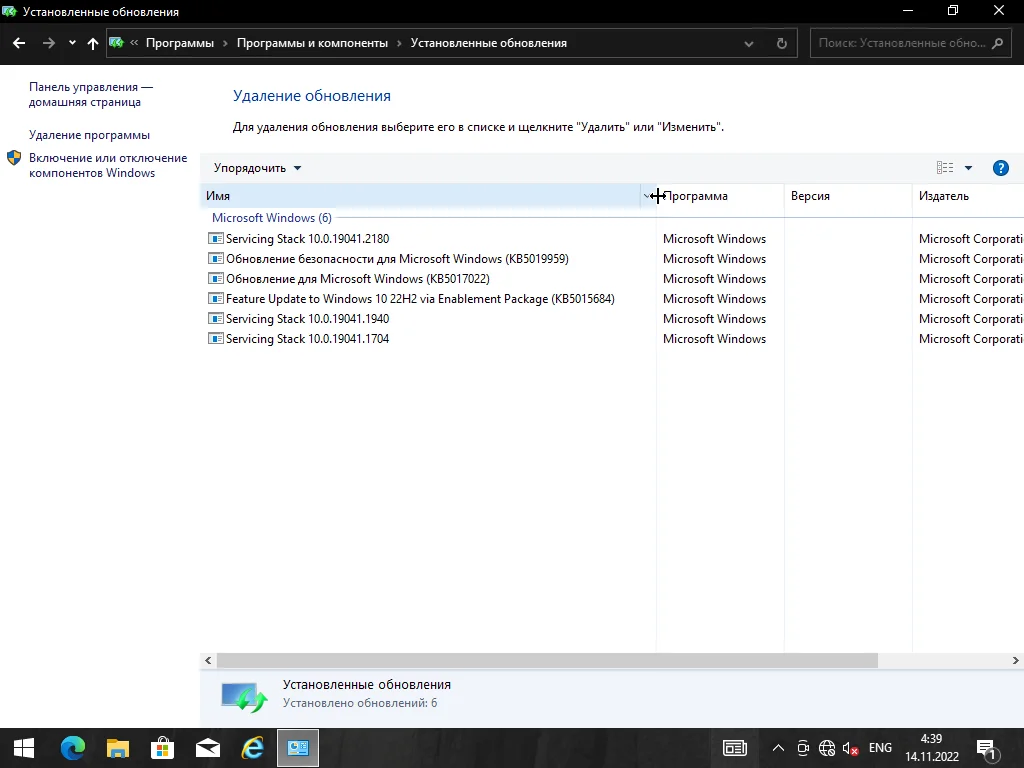1024x768 pixels.
Task: Open the Упорядочить menu
Action: click(x=257, y=168)
